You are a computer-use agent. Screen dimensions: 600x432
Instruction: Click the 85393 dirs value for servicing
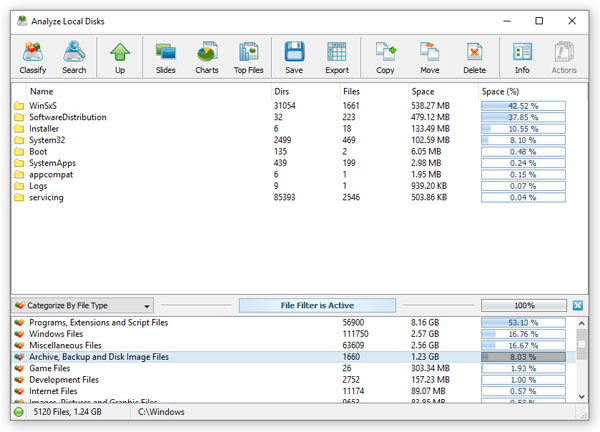284,197
